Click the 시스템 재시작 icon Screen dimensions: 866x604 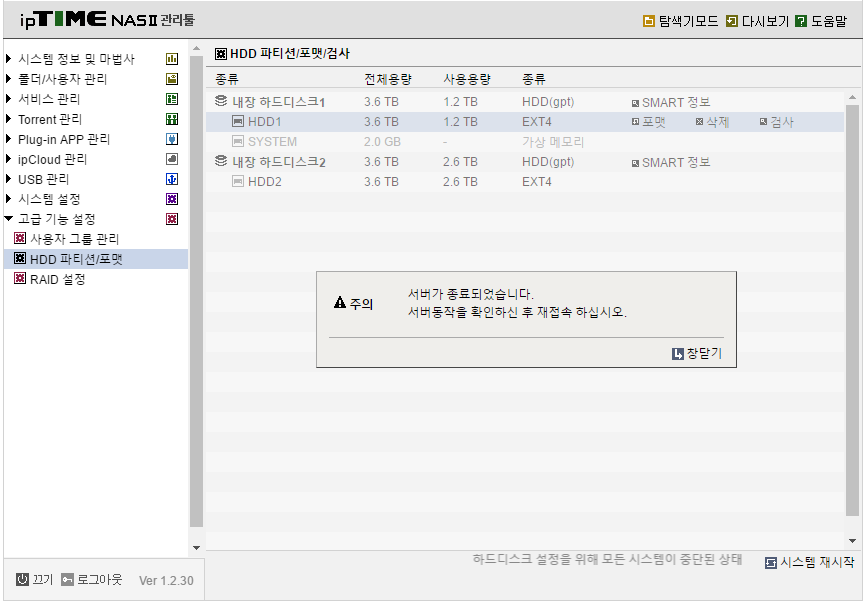[x=770, y=563]
